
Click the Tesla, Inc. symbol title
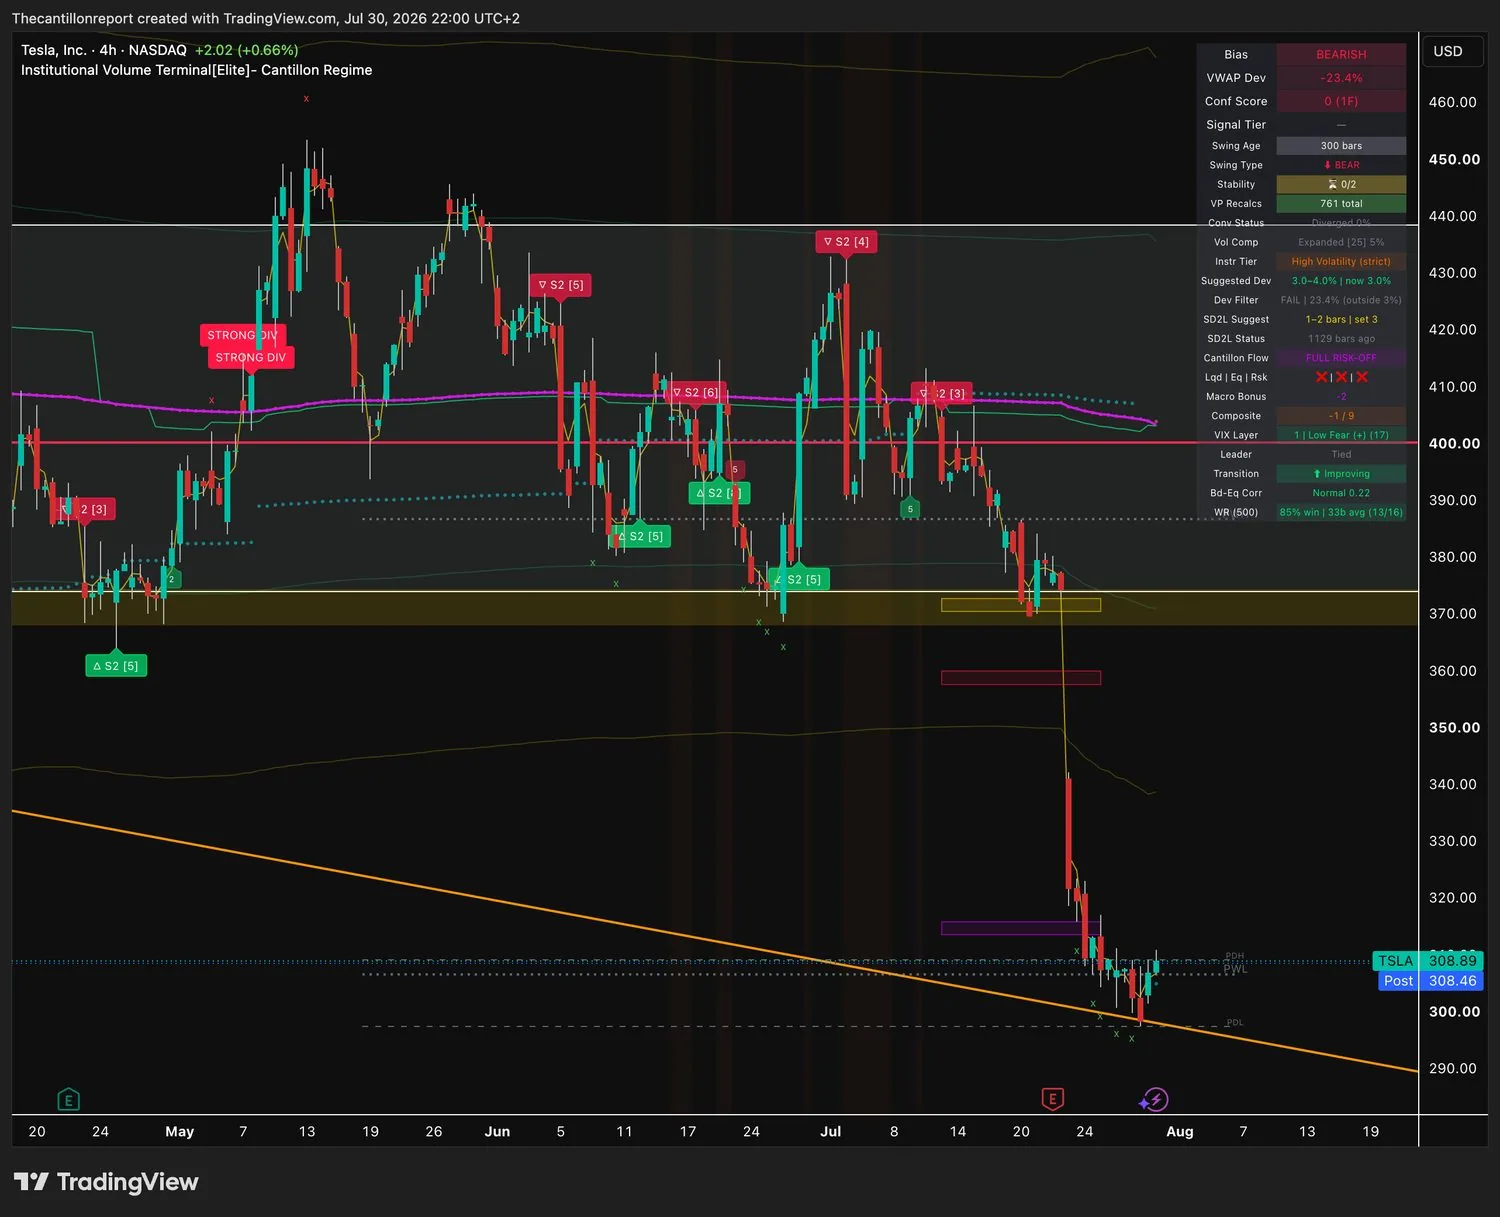[54, 50]
